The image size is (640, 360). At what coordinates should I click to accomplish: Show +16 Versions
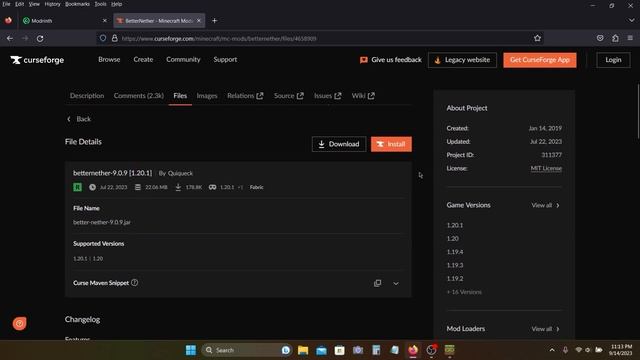point(464,292)
